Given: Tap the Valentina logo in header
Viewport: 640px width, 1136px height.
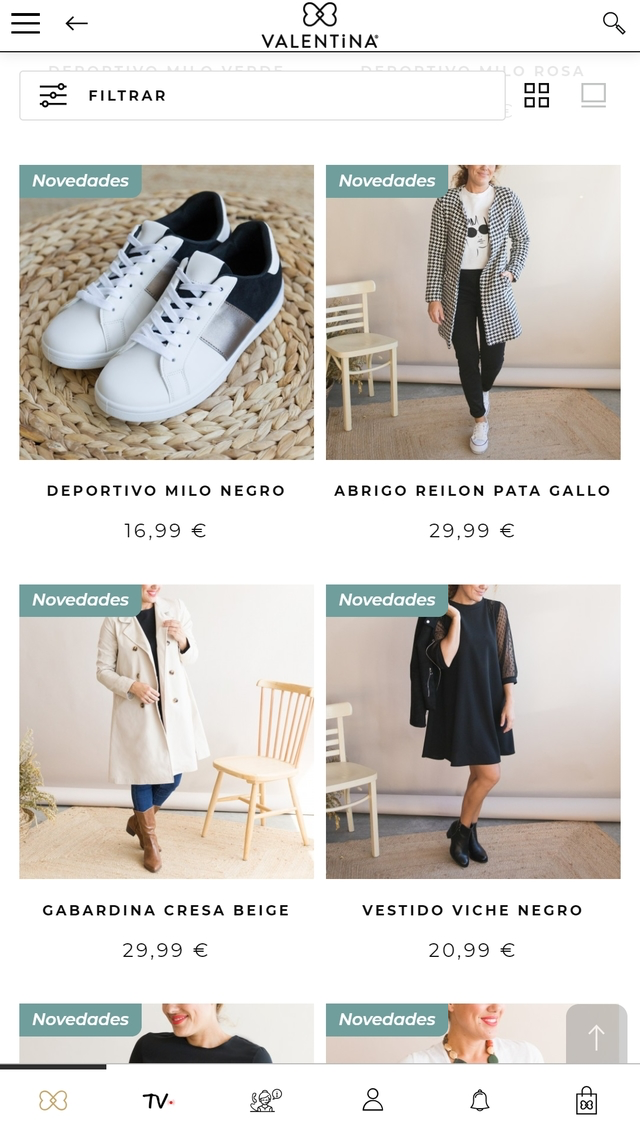Looking at the screenshot, I should (320, 25).
